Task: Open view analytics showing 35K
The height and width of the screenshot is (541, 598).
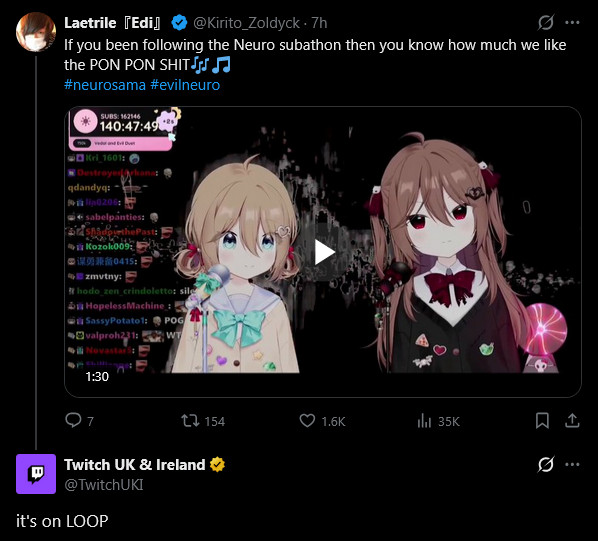Action: [x=424, y=421]
